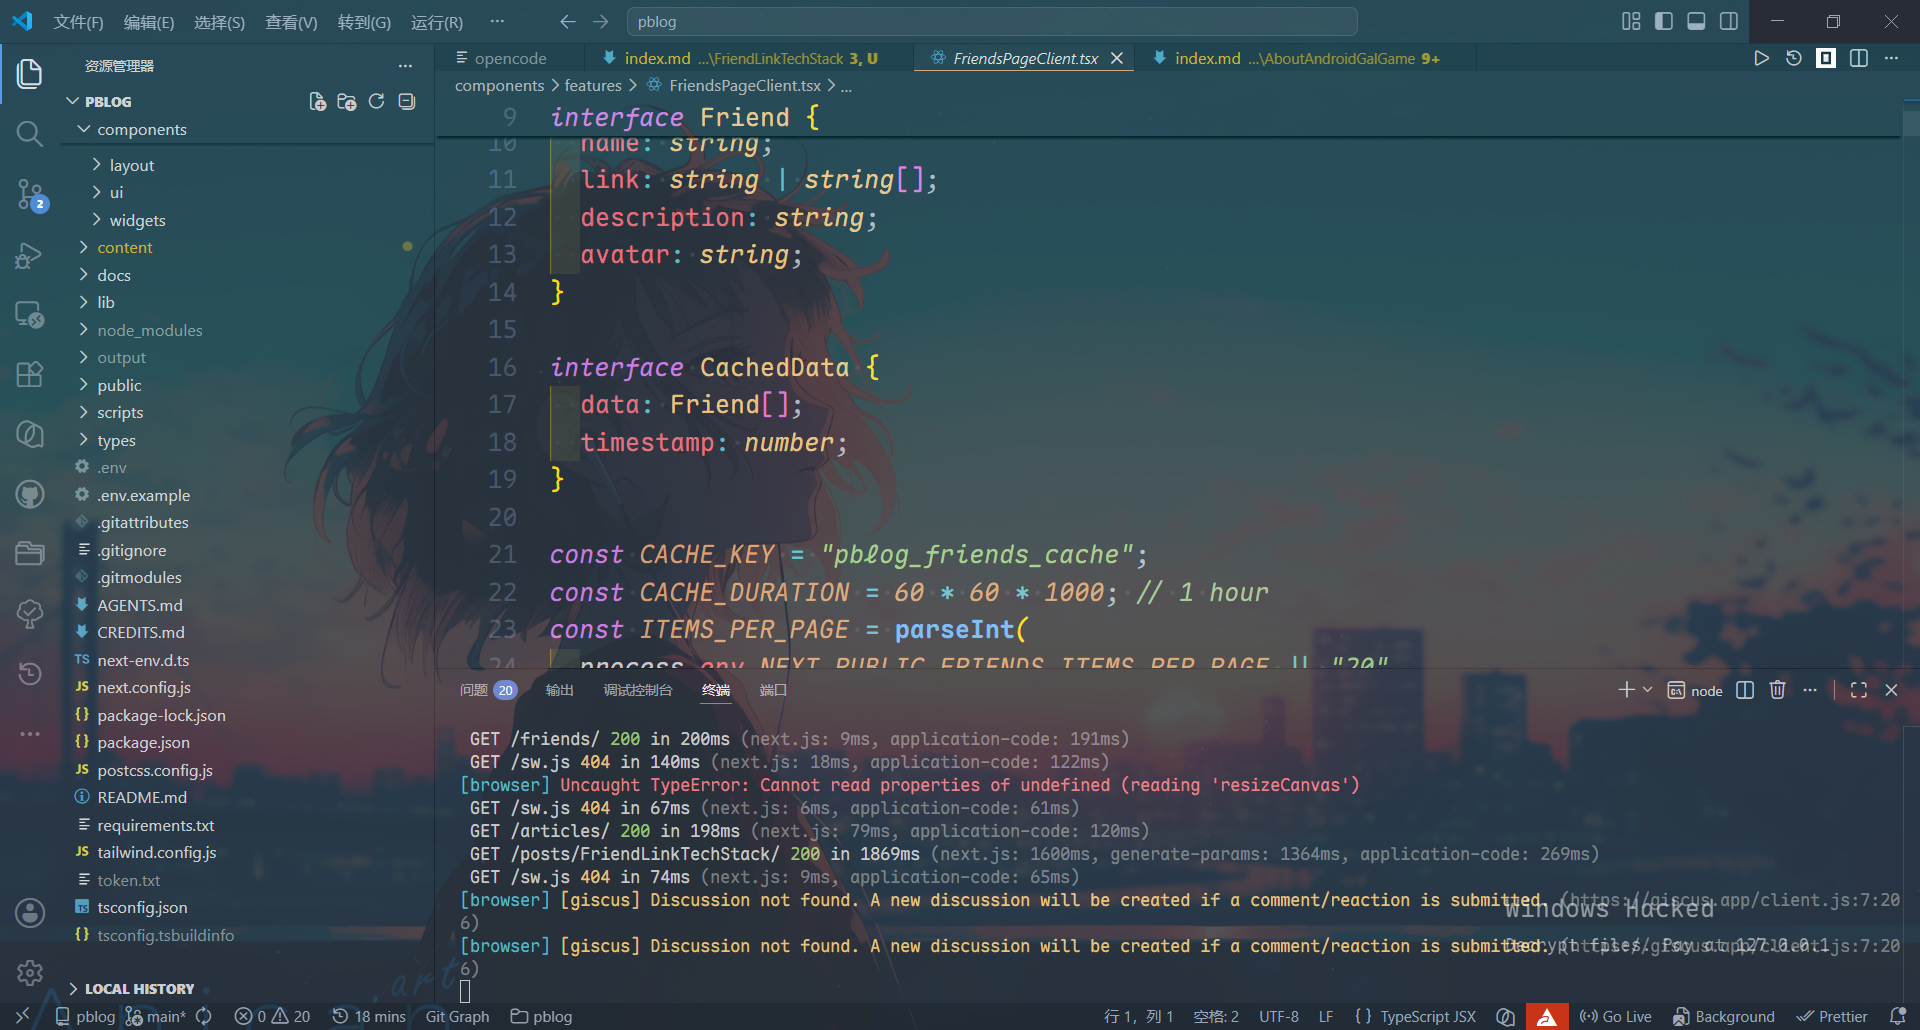Open the Search view in activity bar
The height and width of the screenshot is (1030, 1920).
point(30,133)
